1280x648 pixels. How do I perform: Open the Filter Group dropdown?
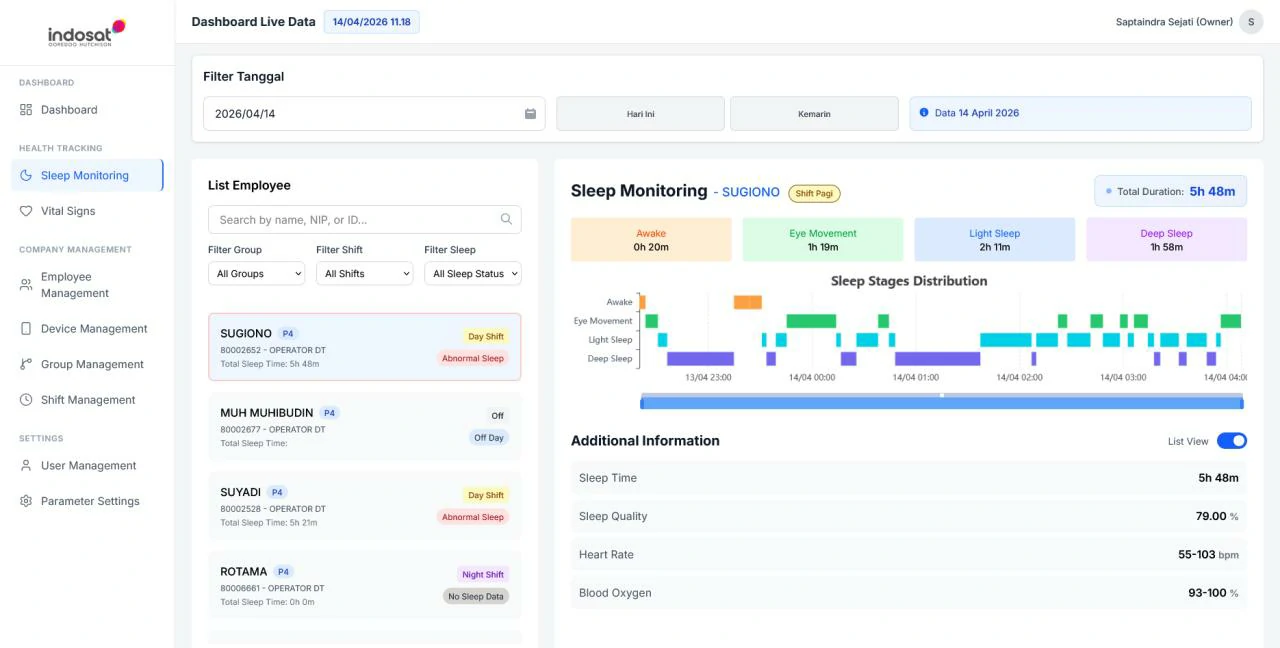[x=256, y=274]
